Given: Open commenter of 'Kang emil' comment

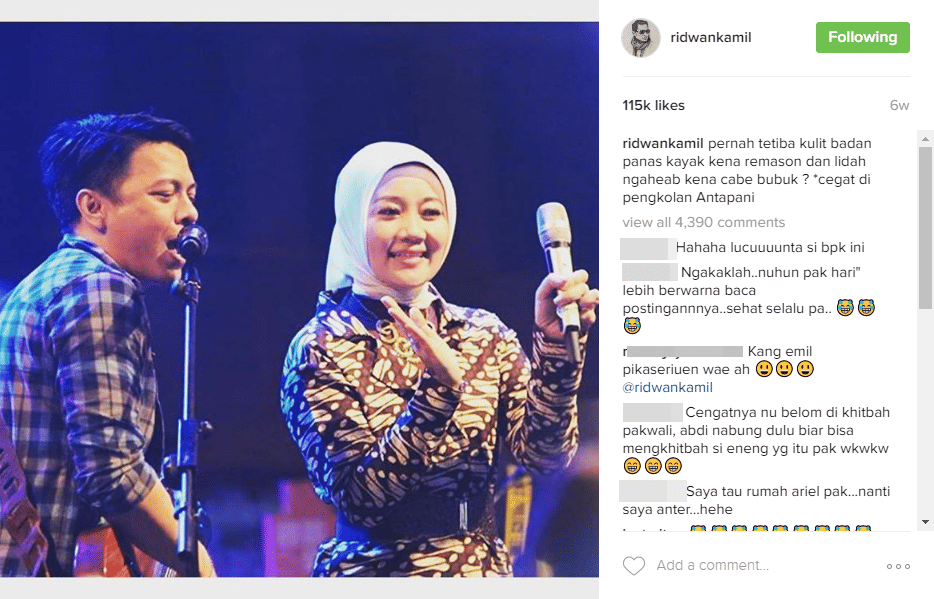Looking at the screenshot, I should pos(683,351).
